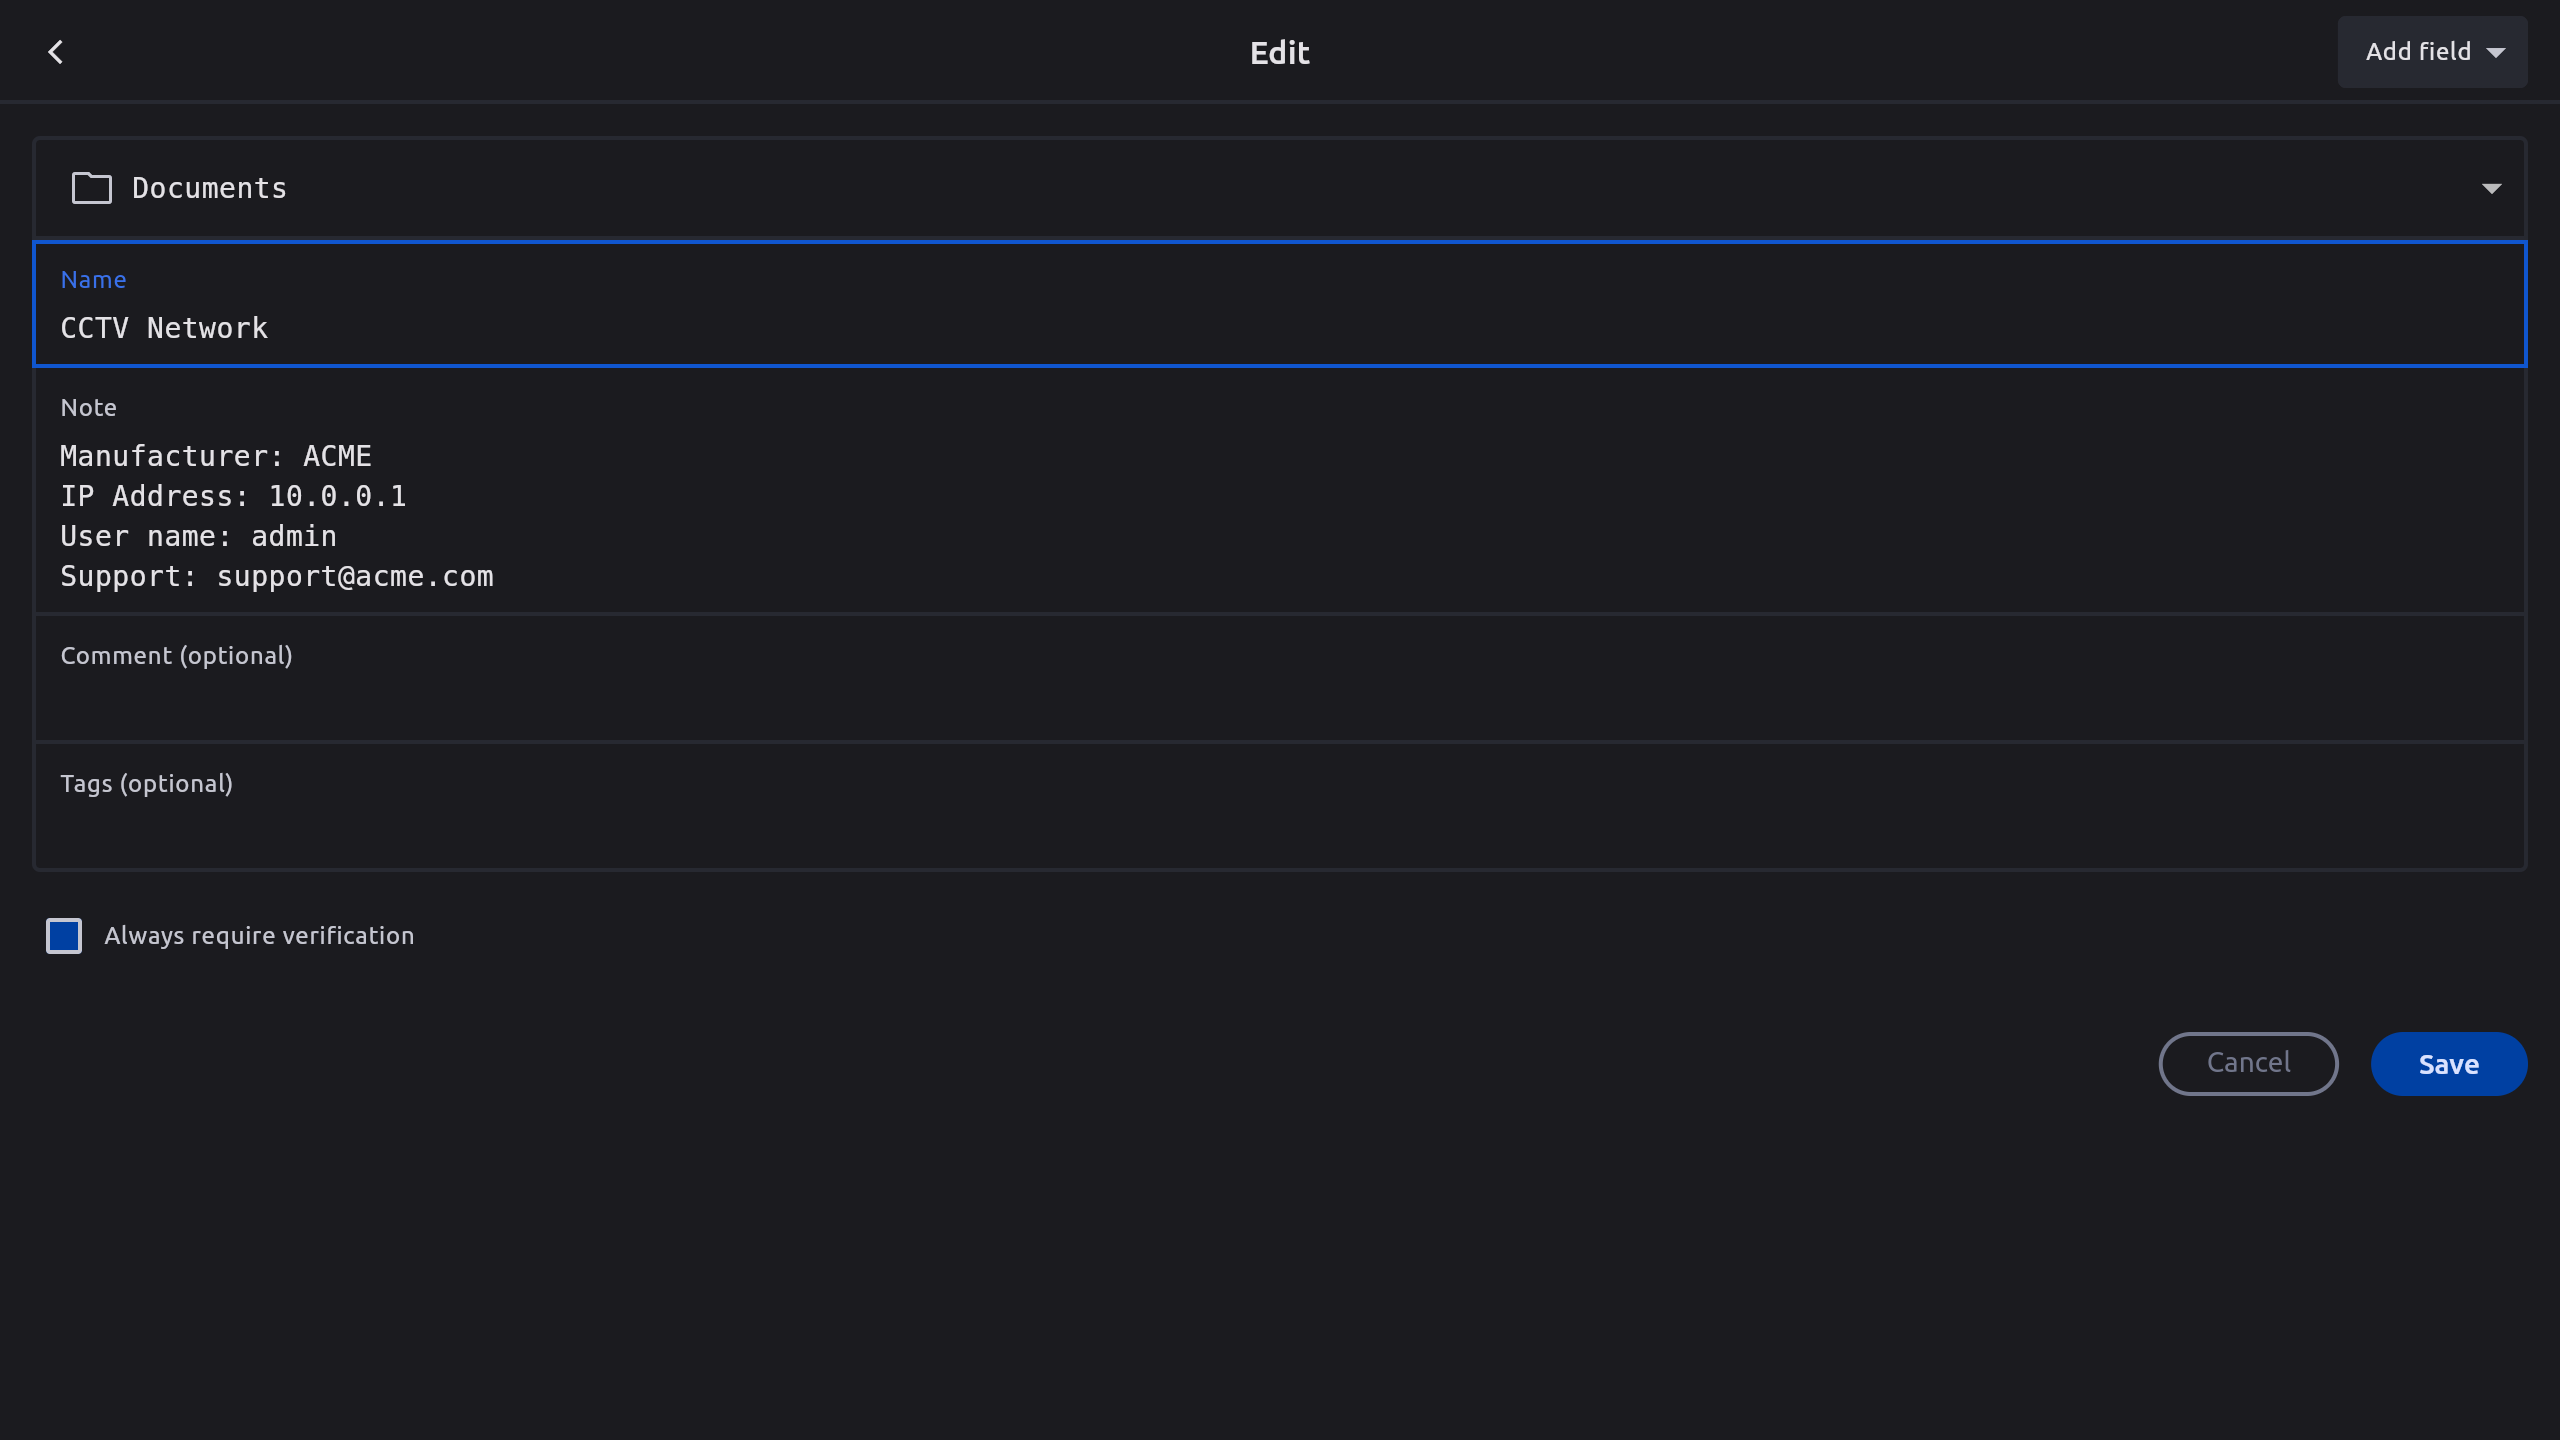Place cursor on the support@acme.com line
Screen dimensions: 2560x1440
pos(354,576)
